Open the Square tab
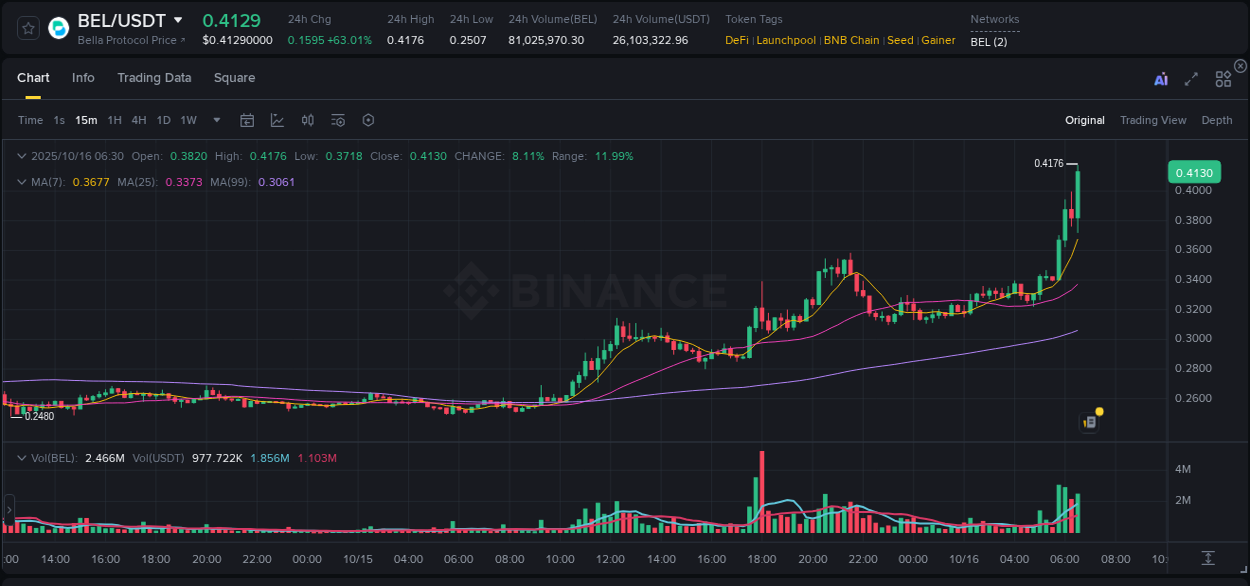The width and height of the screenshot is (1250, 586). (x=234, y=77)
